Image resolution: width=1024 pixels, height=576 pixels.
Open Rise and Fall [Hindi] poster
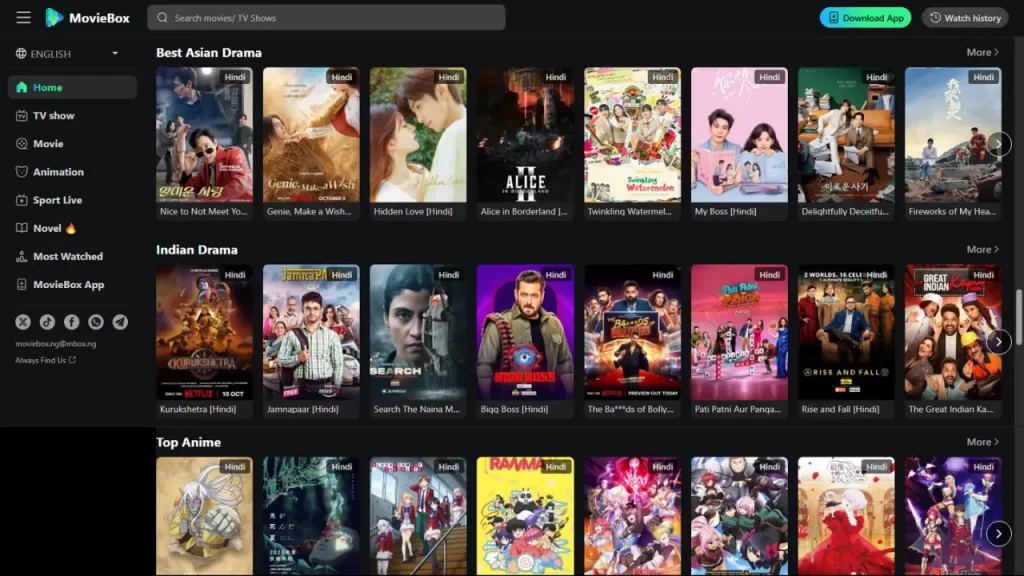[846, 332]
